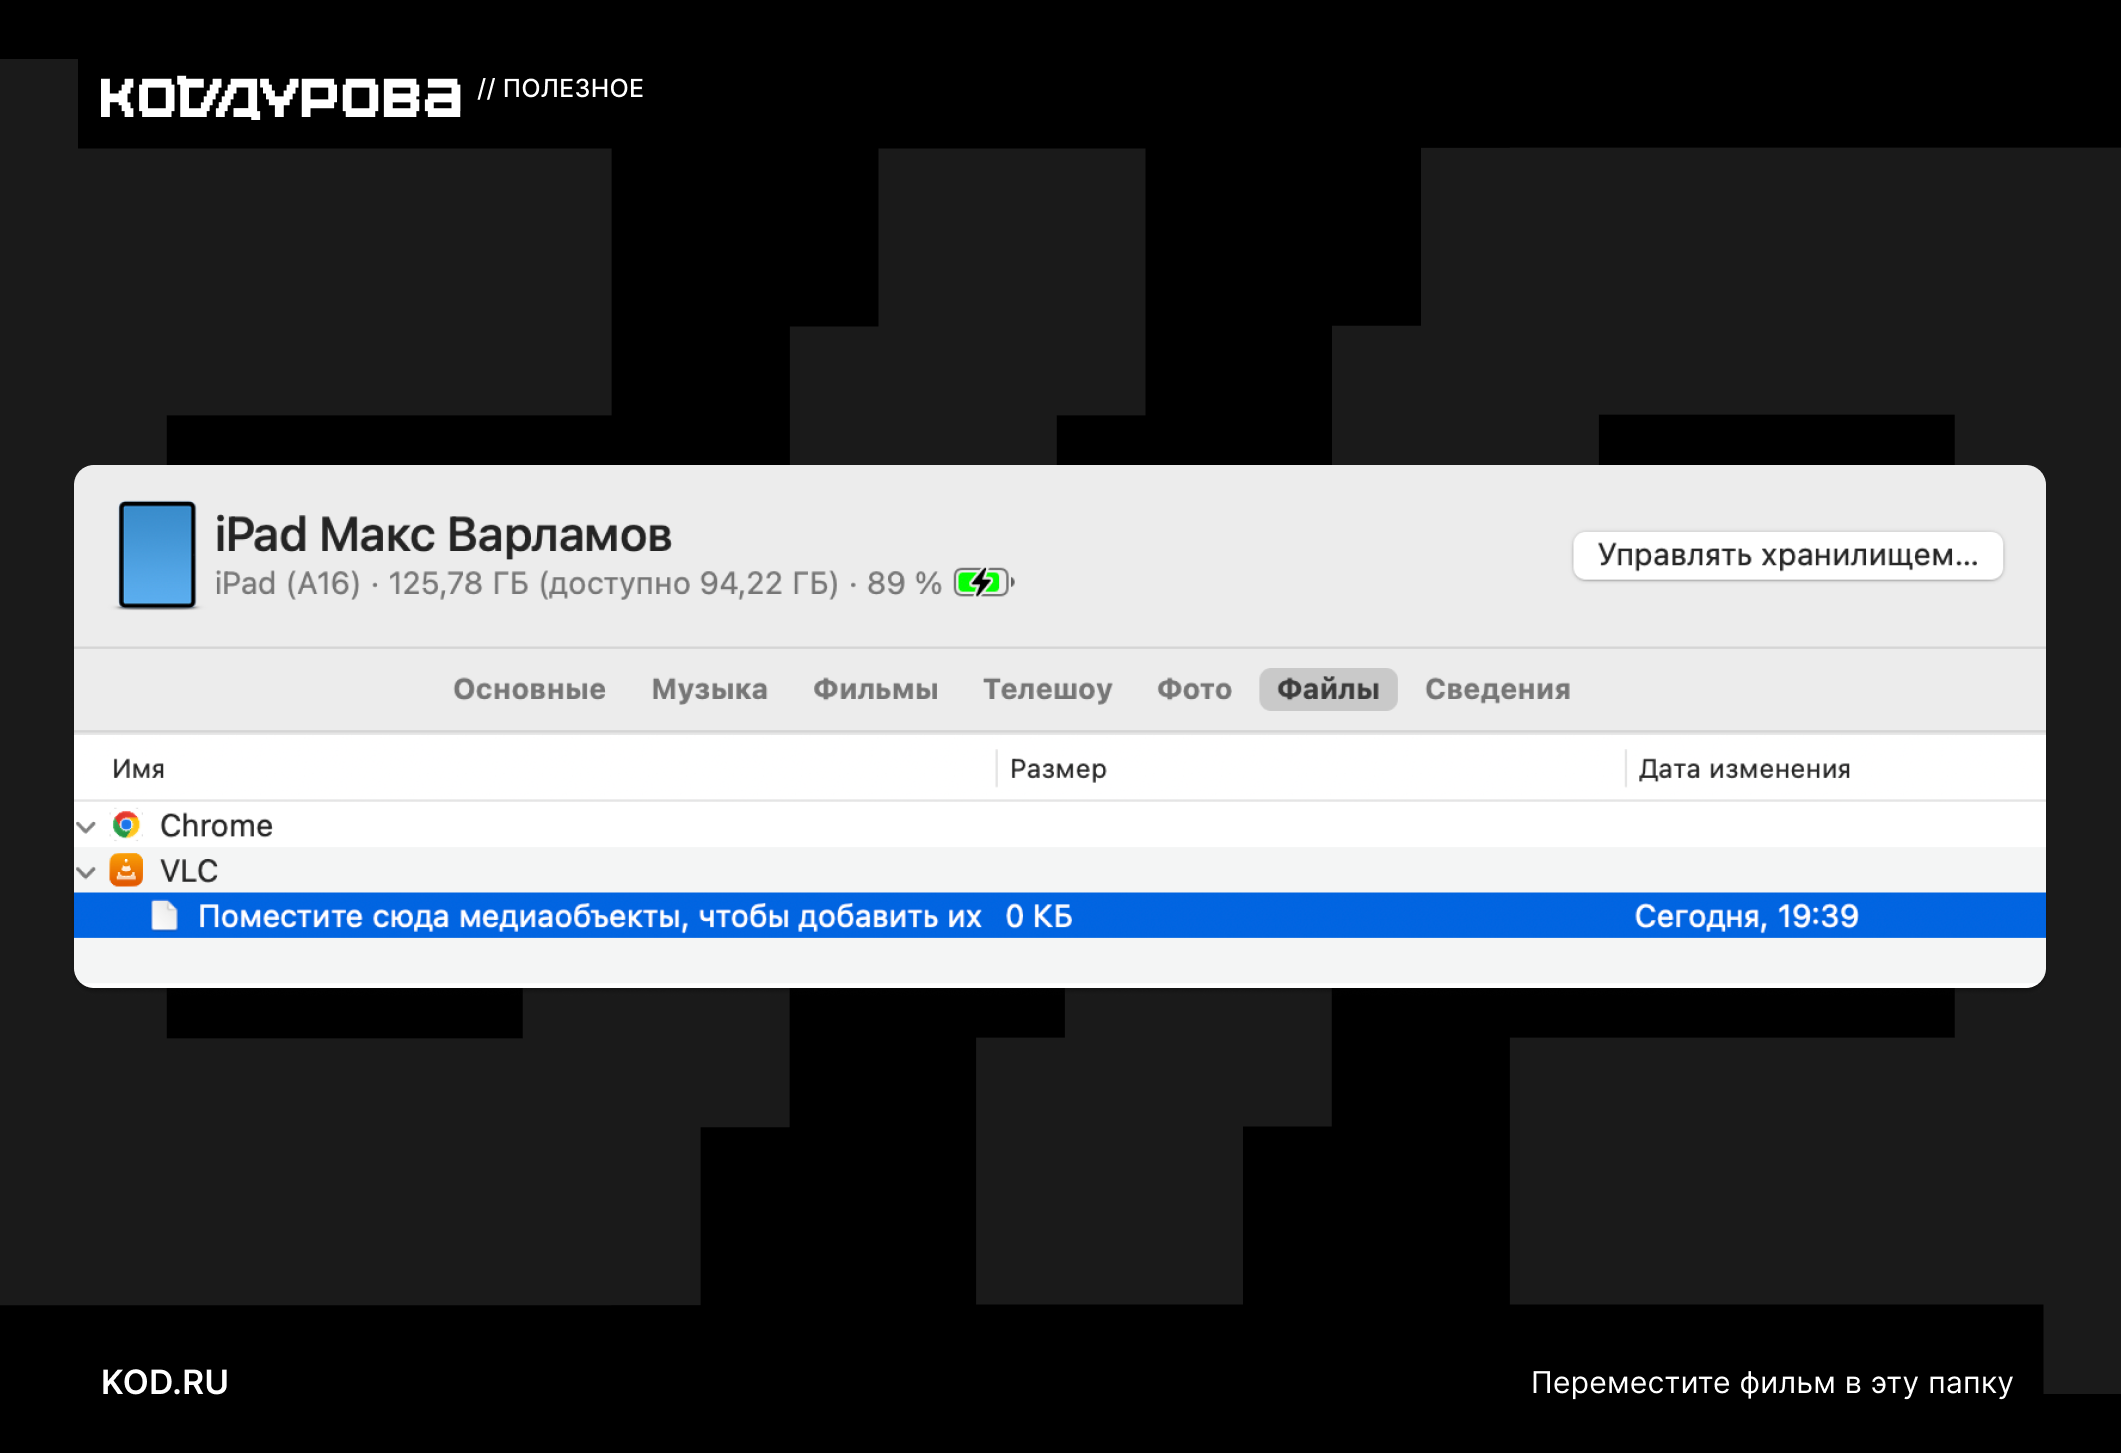Collapse the Chrome row chevron
2121x1453 pixels.
click(x=87, y=826)
